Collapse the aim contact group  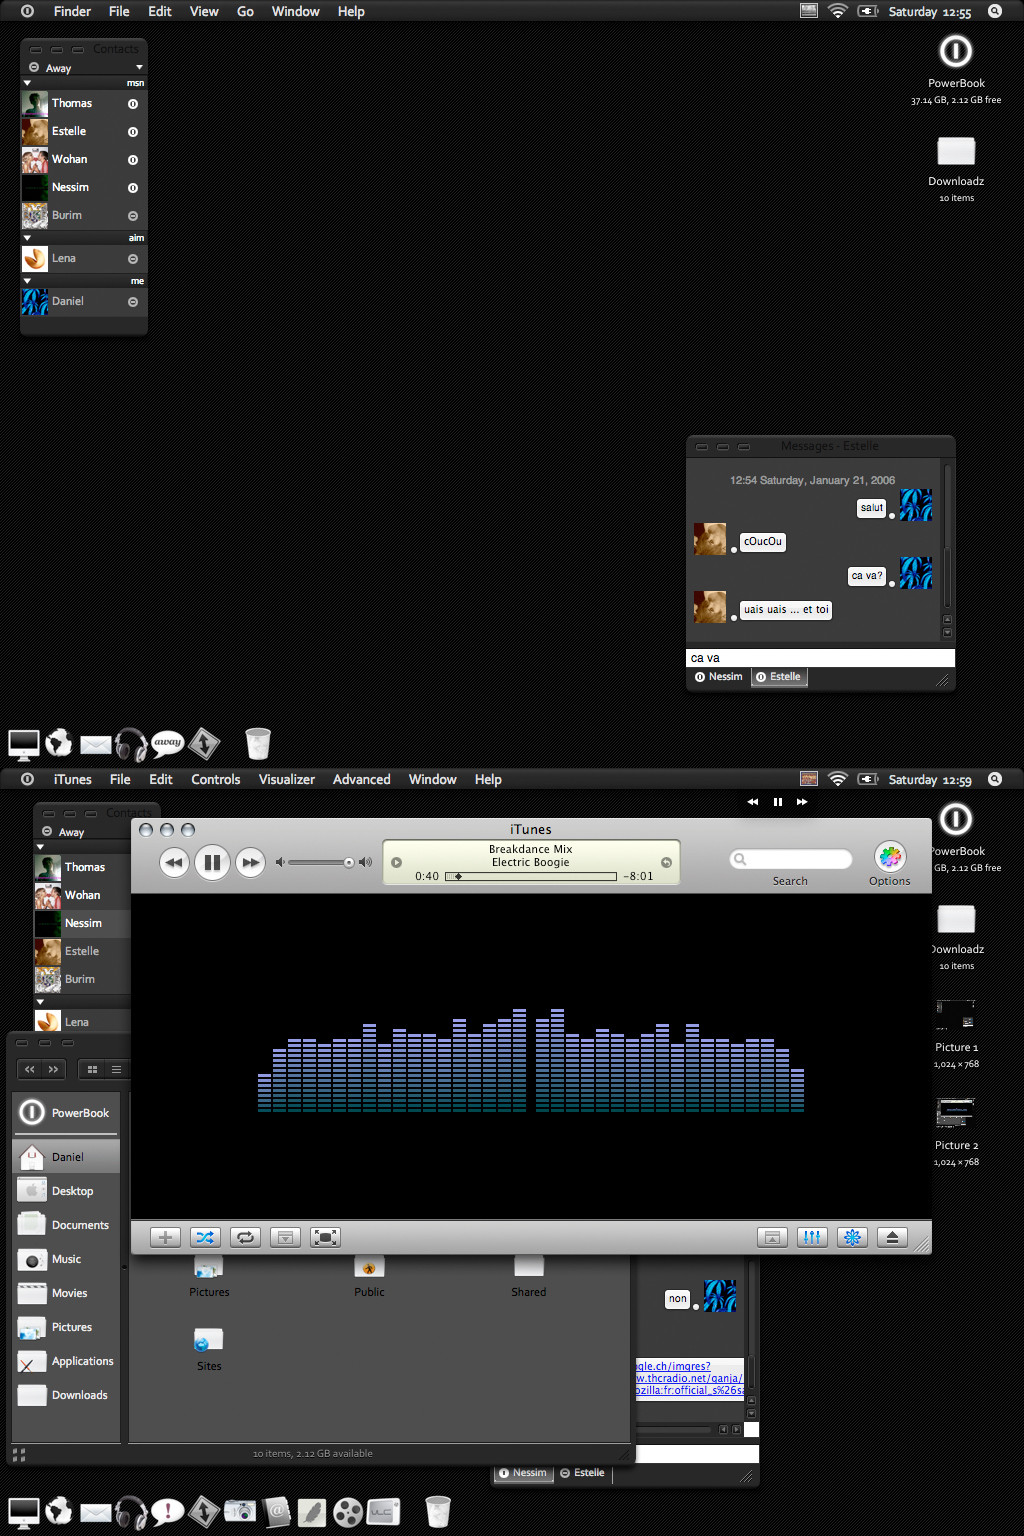(x=27, y=238)
